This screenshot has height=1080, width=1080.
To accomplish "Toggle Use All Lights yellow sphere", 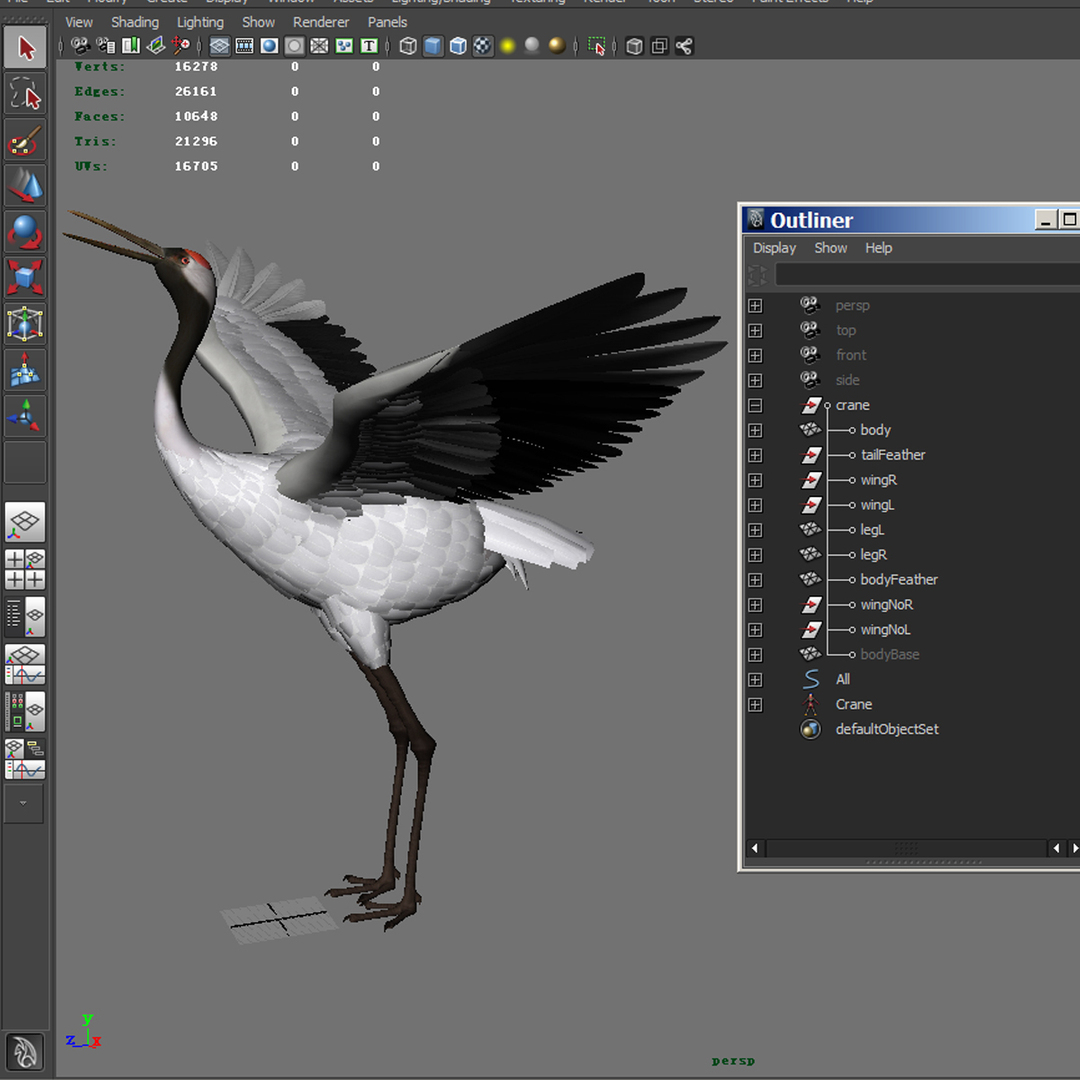I will coord(508,46).
